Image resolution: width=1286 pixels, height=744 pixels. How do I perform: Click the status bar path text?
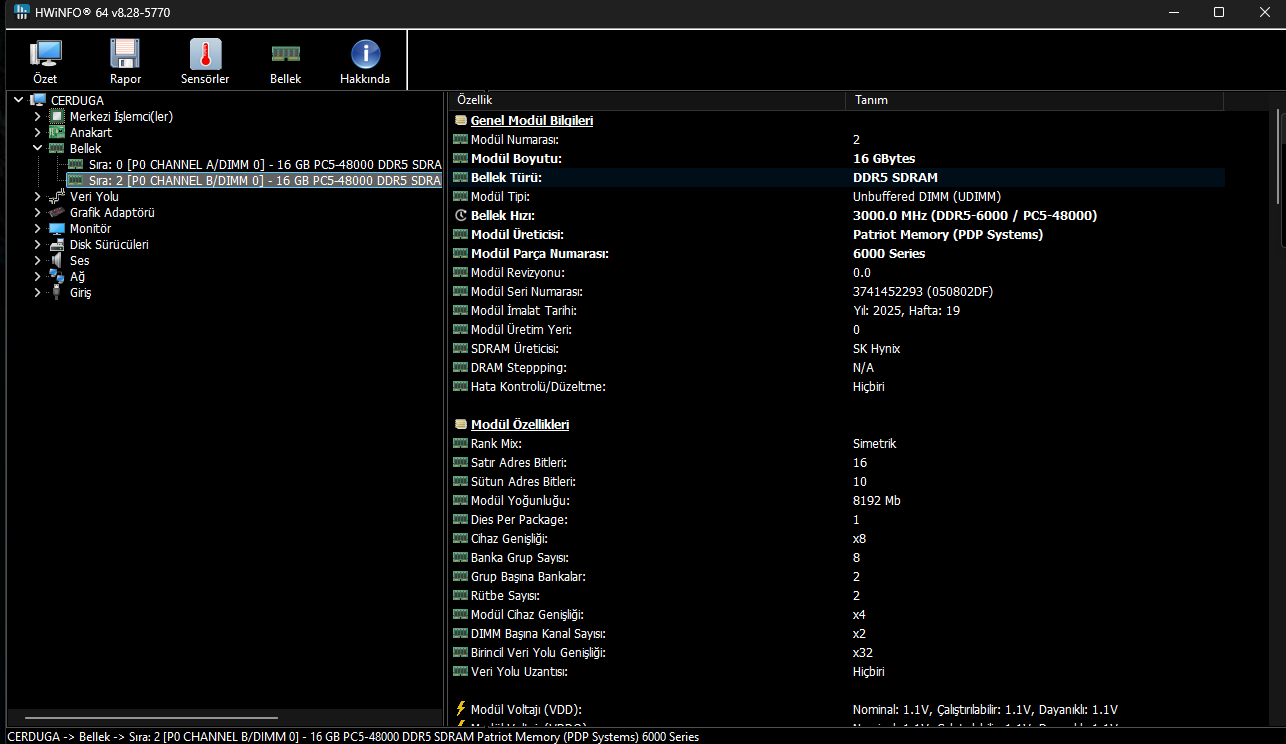pyautogui.click(x=353, y=737)
